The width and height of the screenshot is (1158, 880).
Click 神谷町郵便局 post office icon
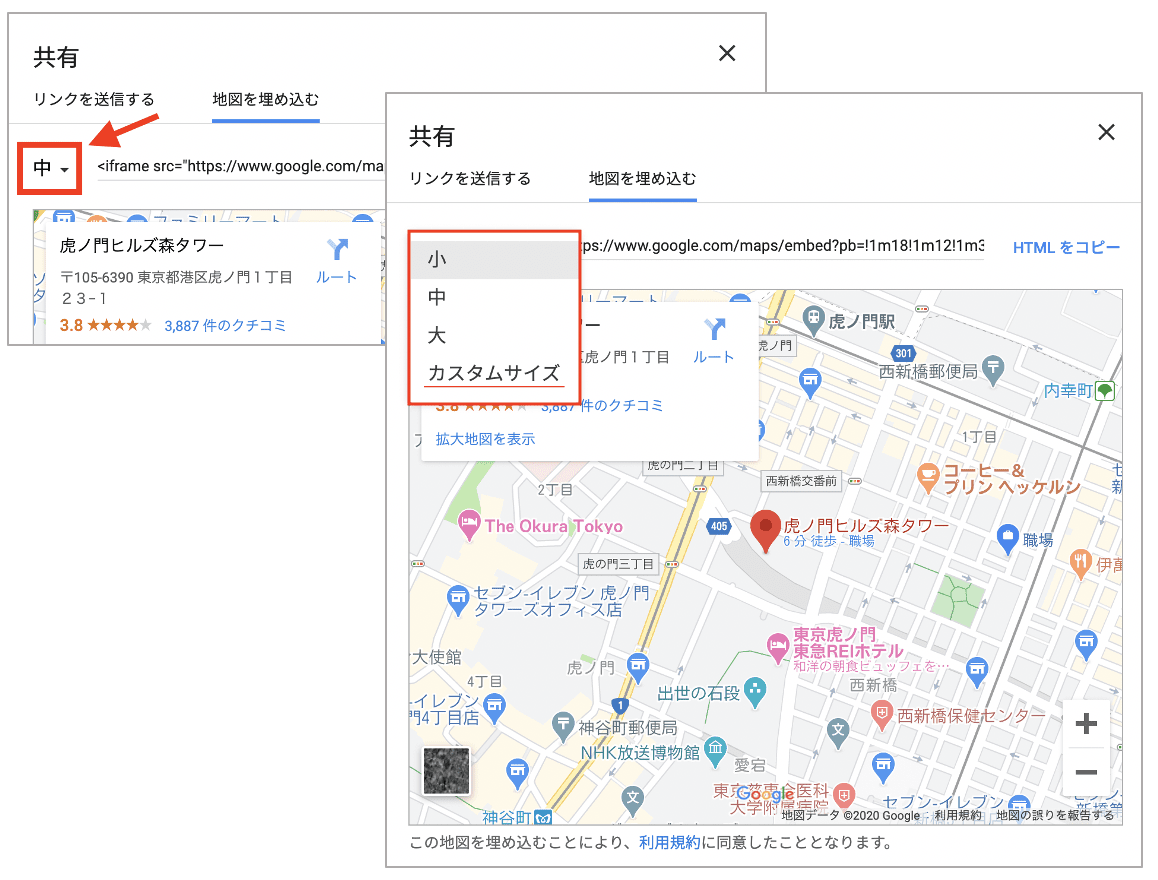tap(563, 726)
